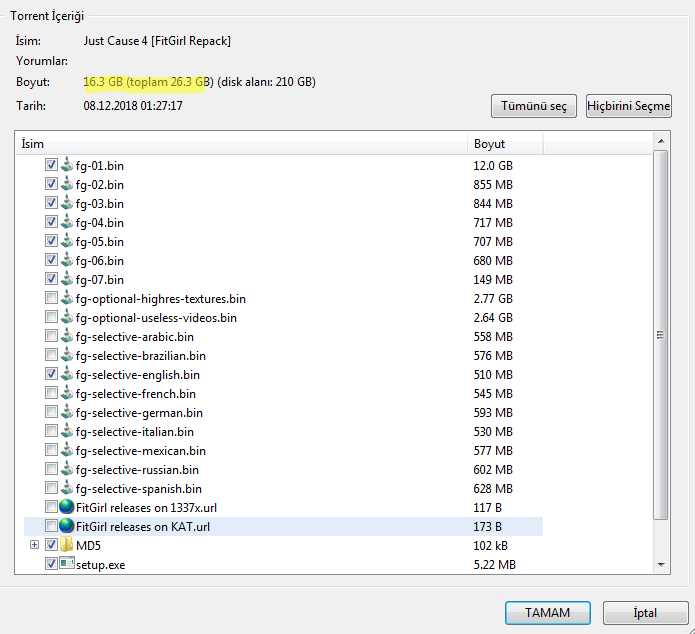The height and width of the screenshot is (634, 695).
Task: Cancel with the İptal button
Action: [x=645, y=613]
